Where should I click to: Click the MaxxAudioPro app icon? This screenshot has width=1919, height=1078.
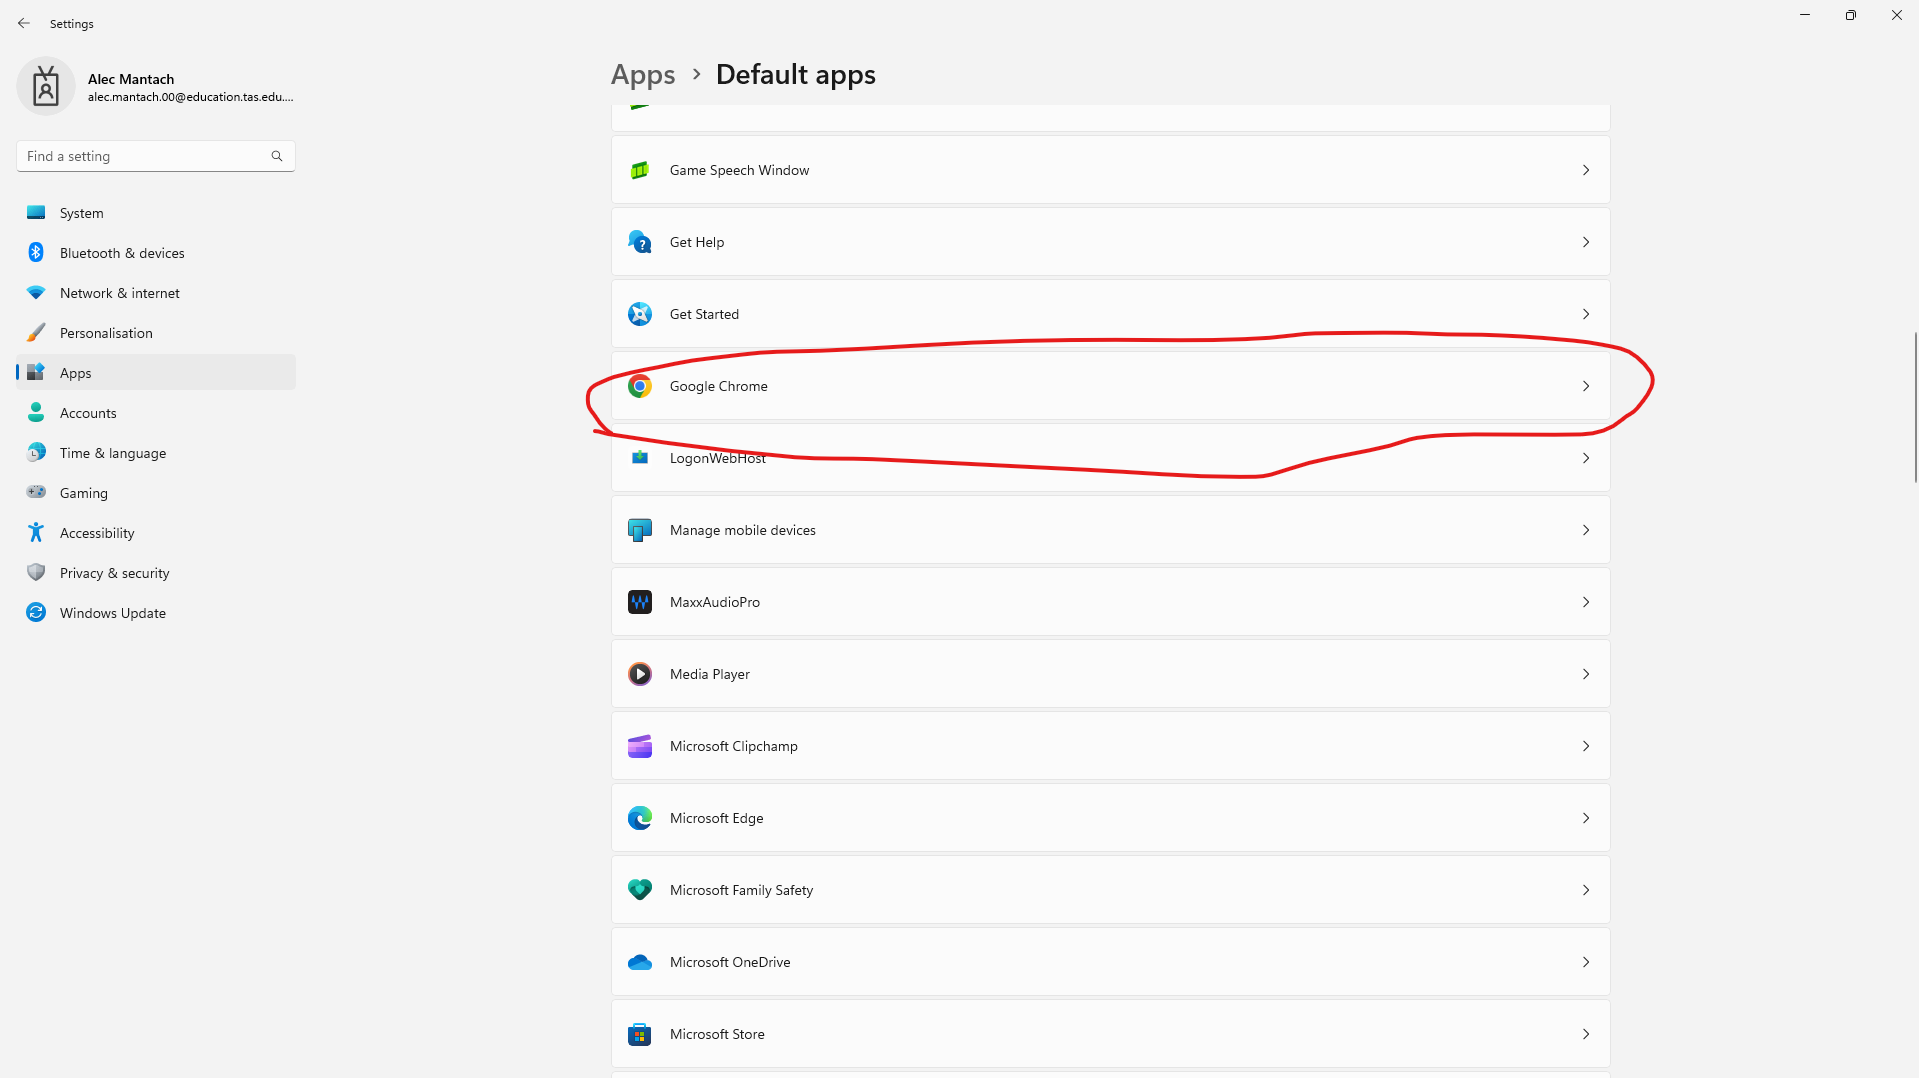[640, 602]
